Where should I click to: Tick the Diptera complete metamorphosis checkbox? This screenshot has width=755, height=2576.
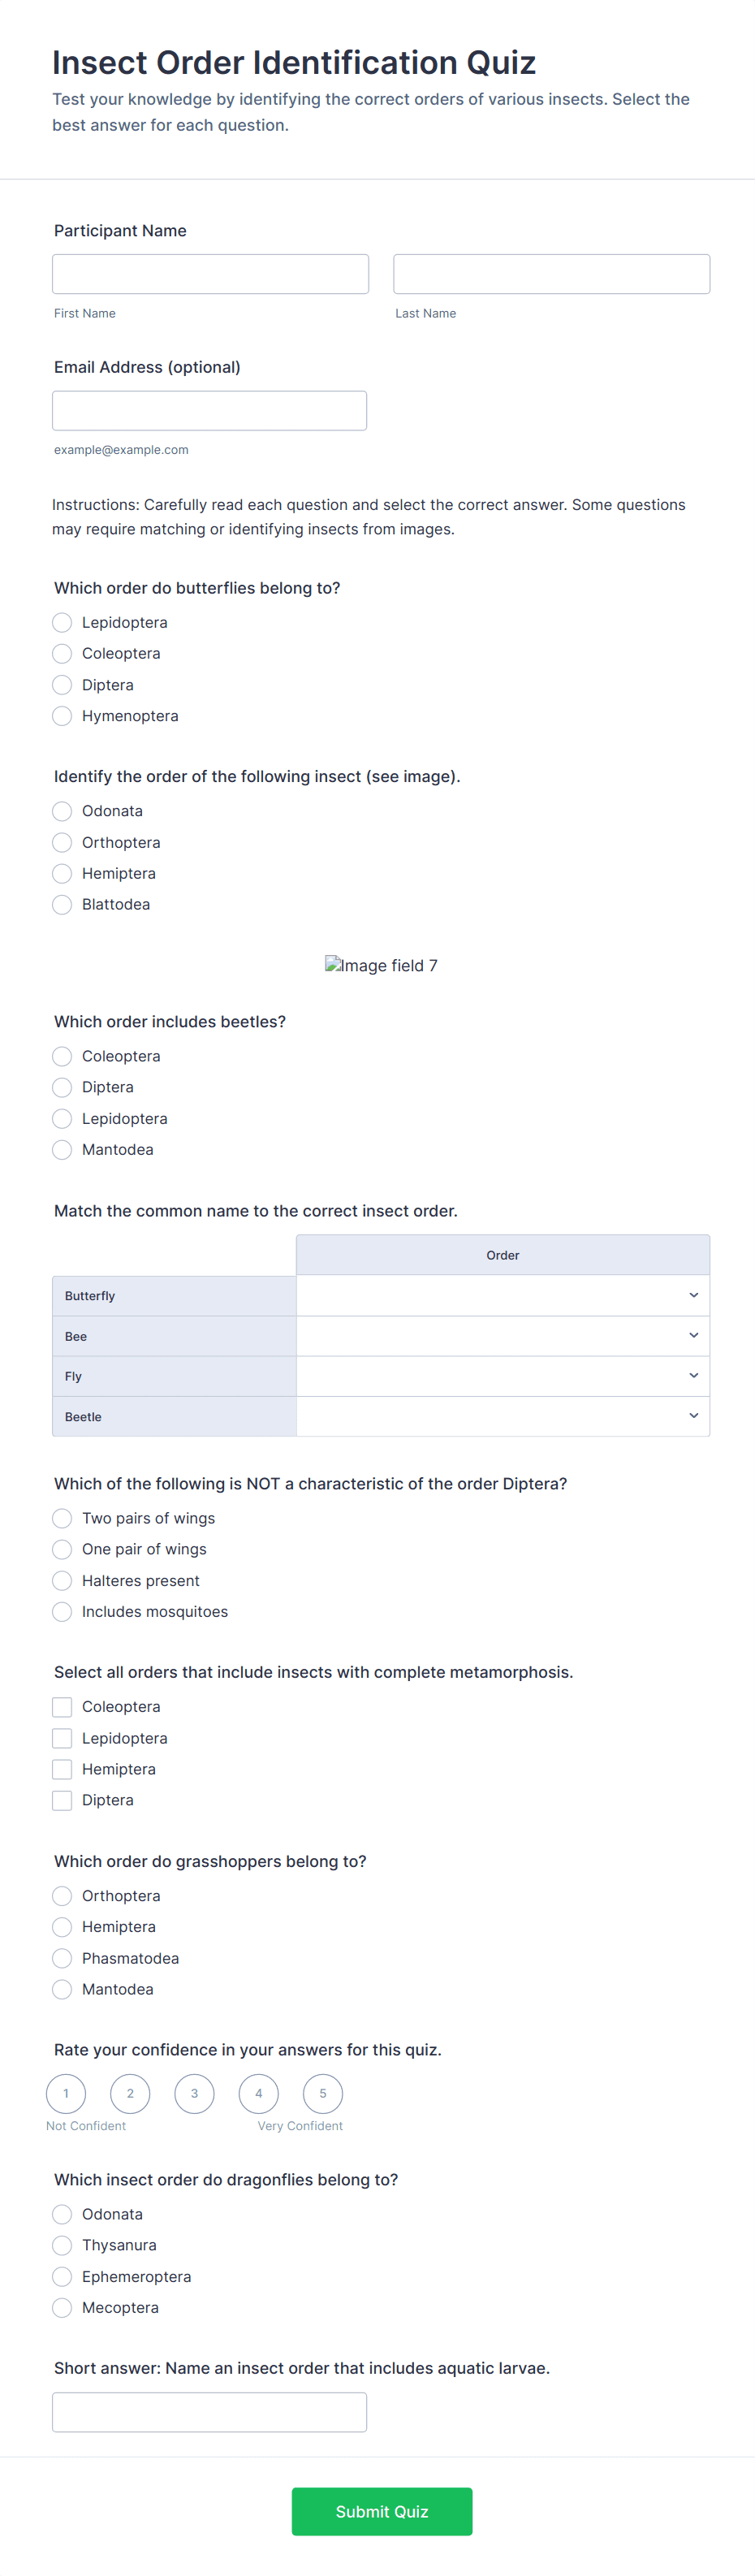point(62,1800)
